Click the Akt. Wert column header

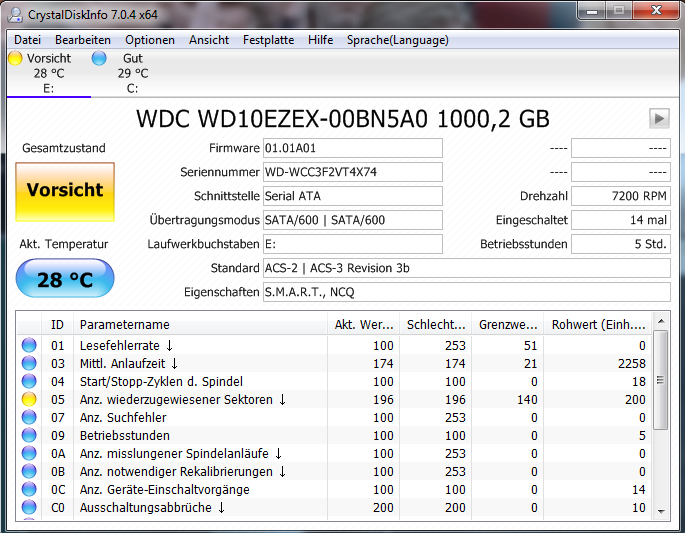(363, 325)
